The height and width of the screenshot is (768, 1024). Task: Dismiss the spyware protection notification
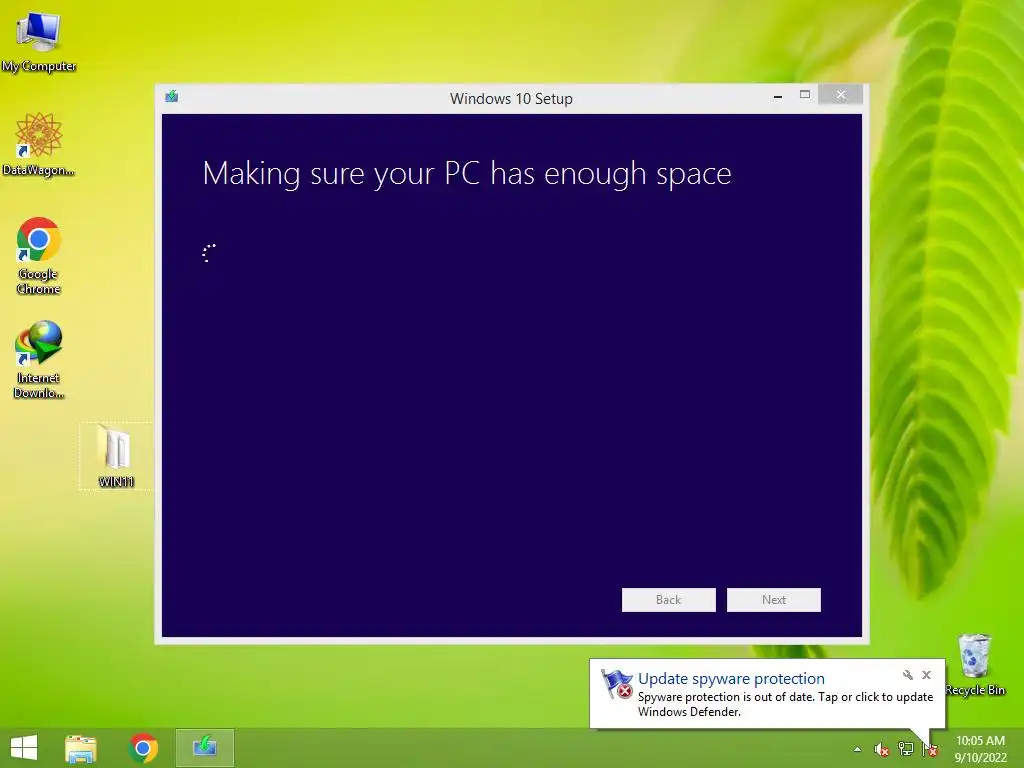[926, 675]
